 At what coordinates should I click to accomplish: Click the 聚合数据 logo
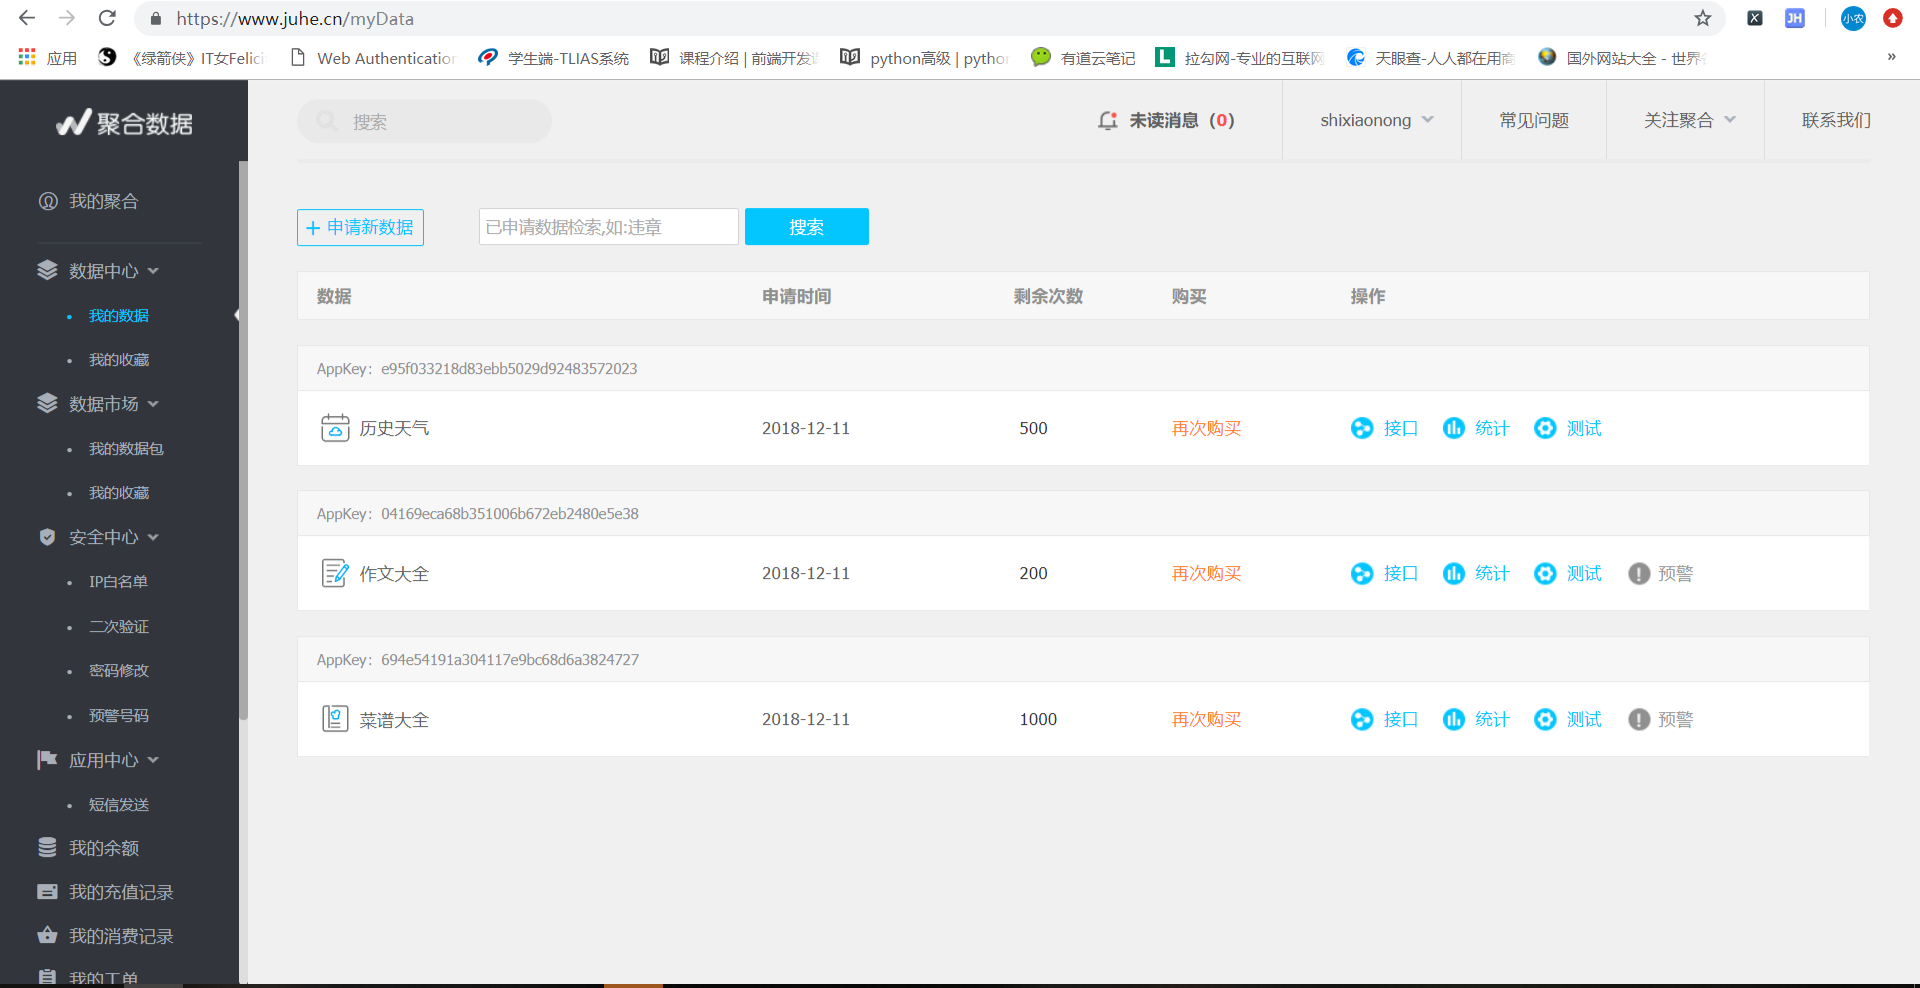[x=124, y=123]
